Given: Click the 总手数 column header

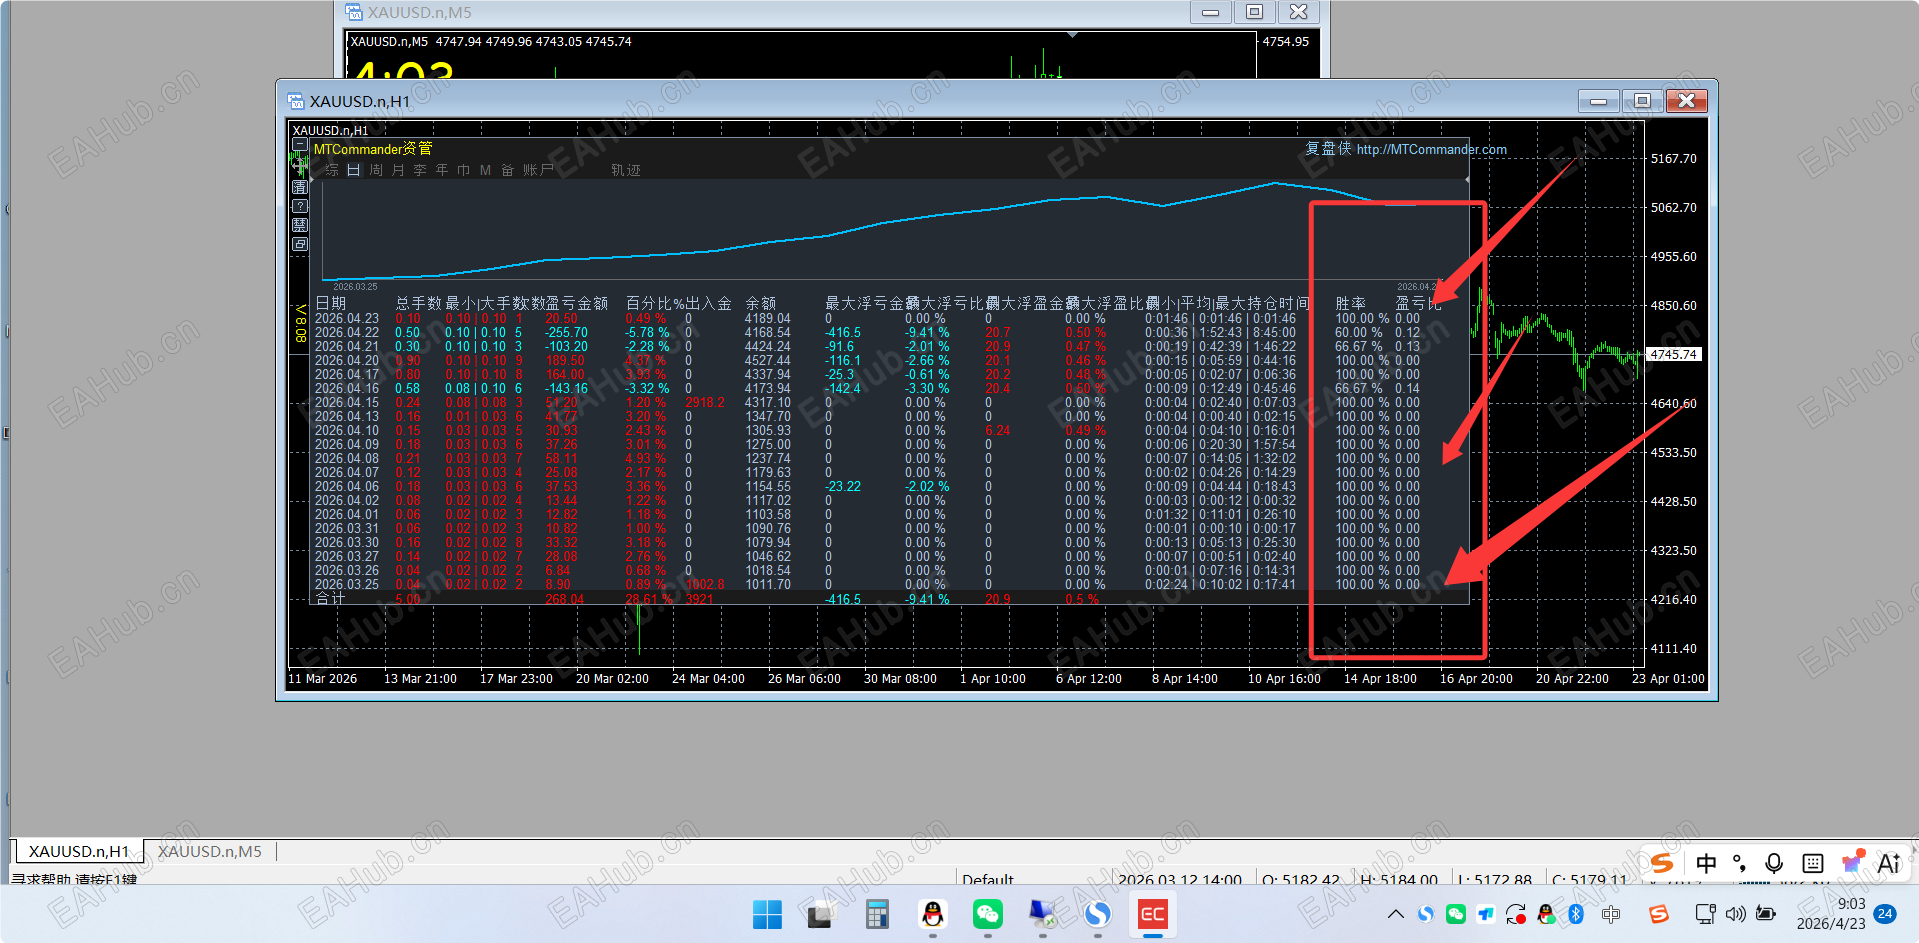Looking at the screenshot, I should point(418,303).
